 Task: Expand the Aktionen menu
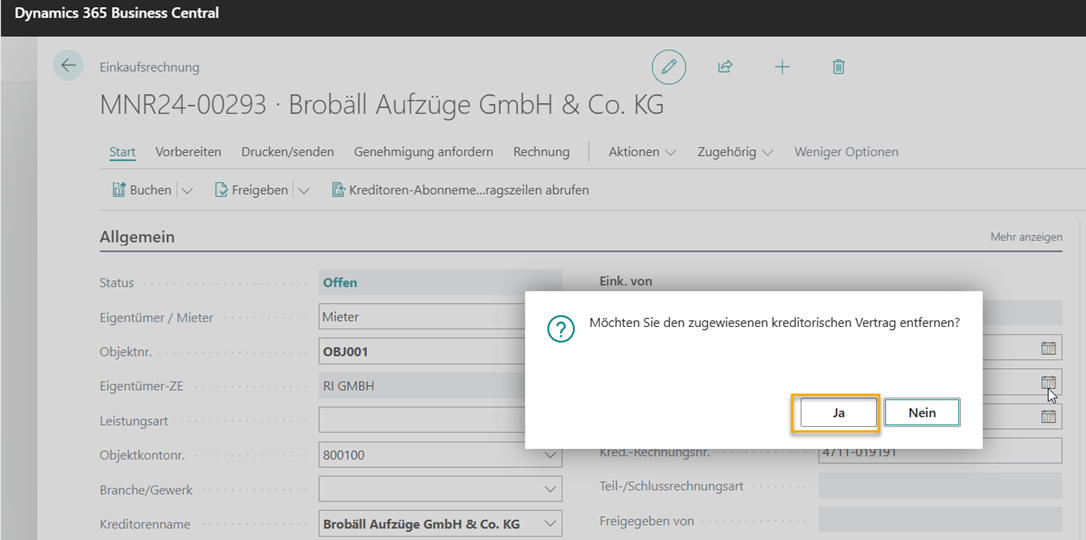click(x=642, y=152)
